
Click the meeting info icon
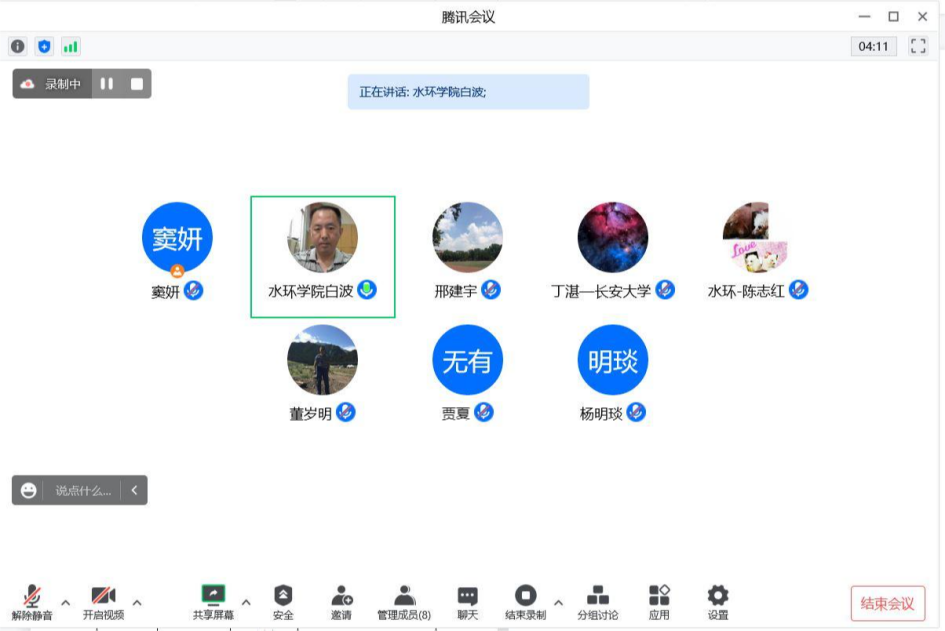17,46
